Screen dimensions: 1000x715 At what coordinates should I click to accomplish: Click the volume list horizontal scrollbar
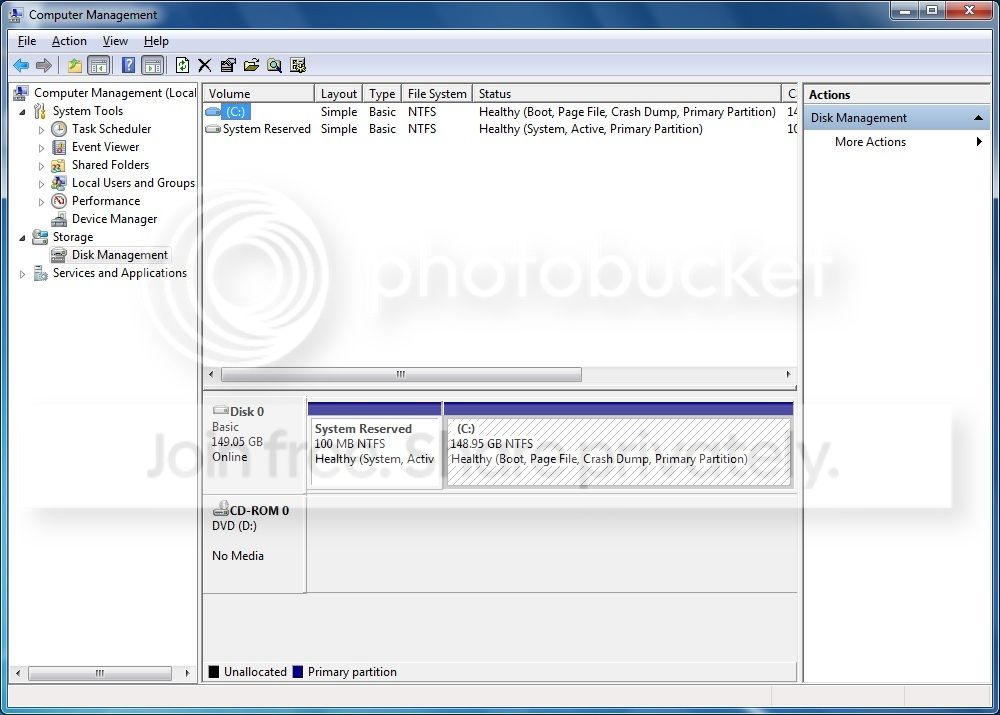[499, 374]
